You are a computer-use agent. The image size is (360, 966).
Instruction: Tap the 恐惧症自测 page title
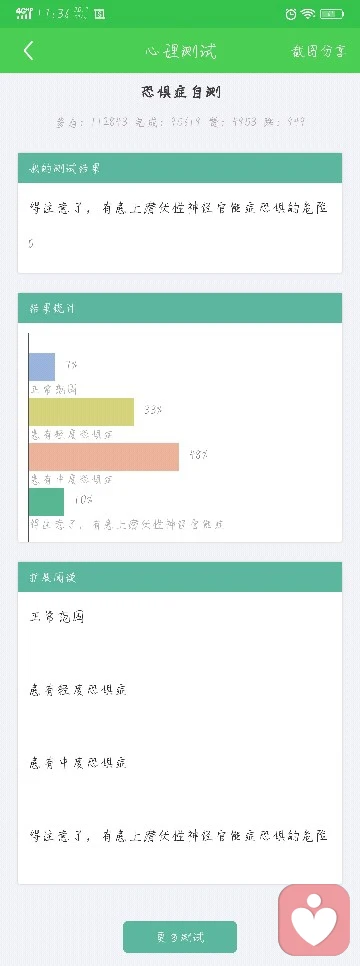[x=181, y=92]
